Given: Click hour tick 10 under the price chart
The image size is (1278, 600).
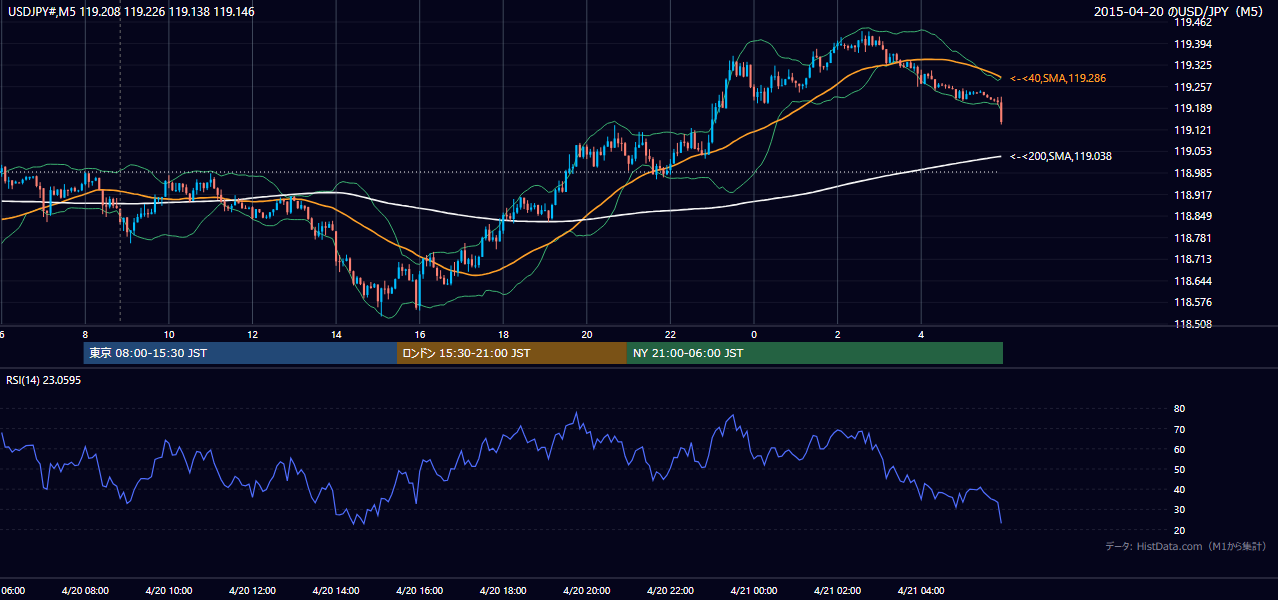Looking at the screenshot, I should tap(169, 335).
